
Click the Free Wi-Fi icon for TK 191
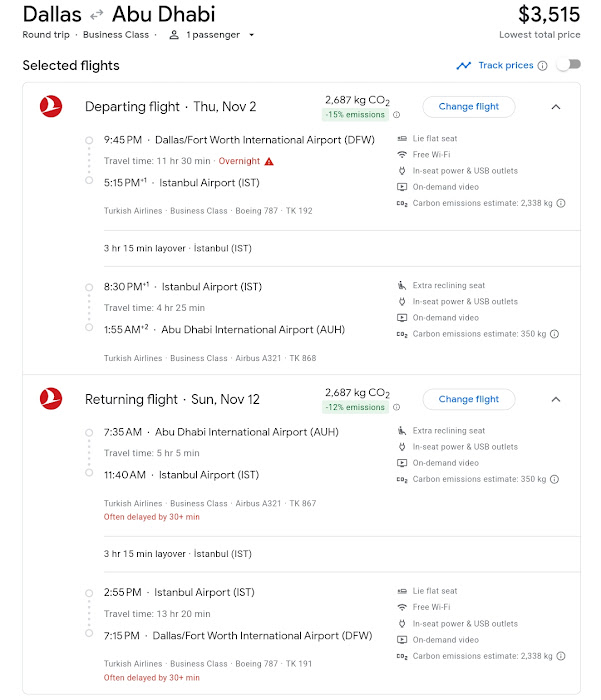pyautogui.click(x=402, y=607)
